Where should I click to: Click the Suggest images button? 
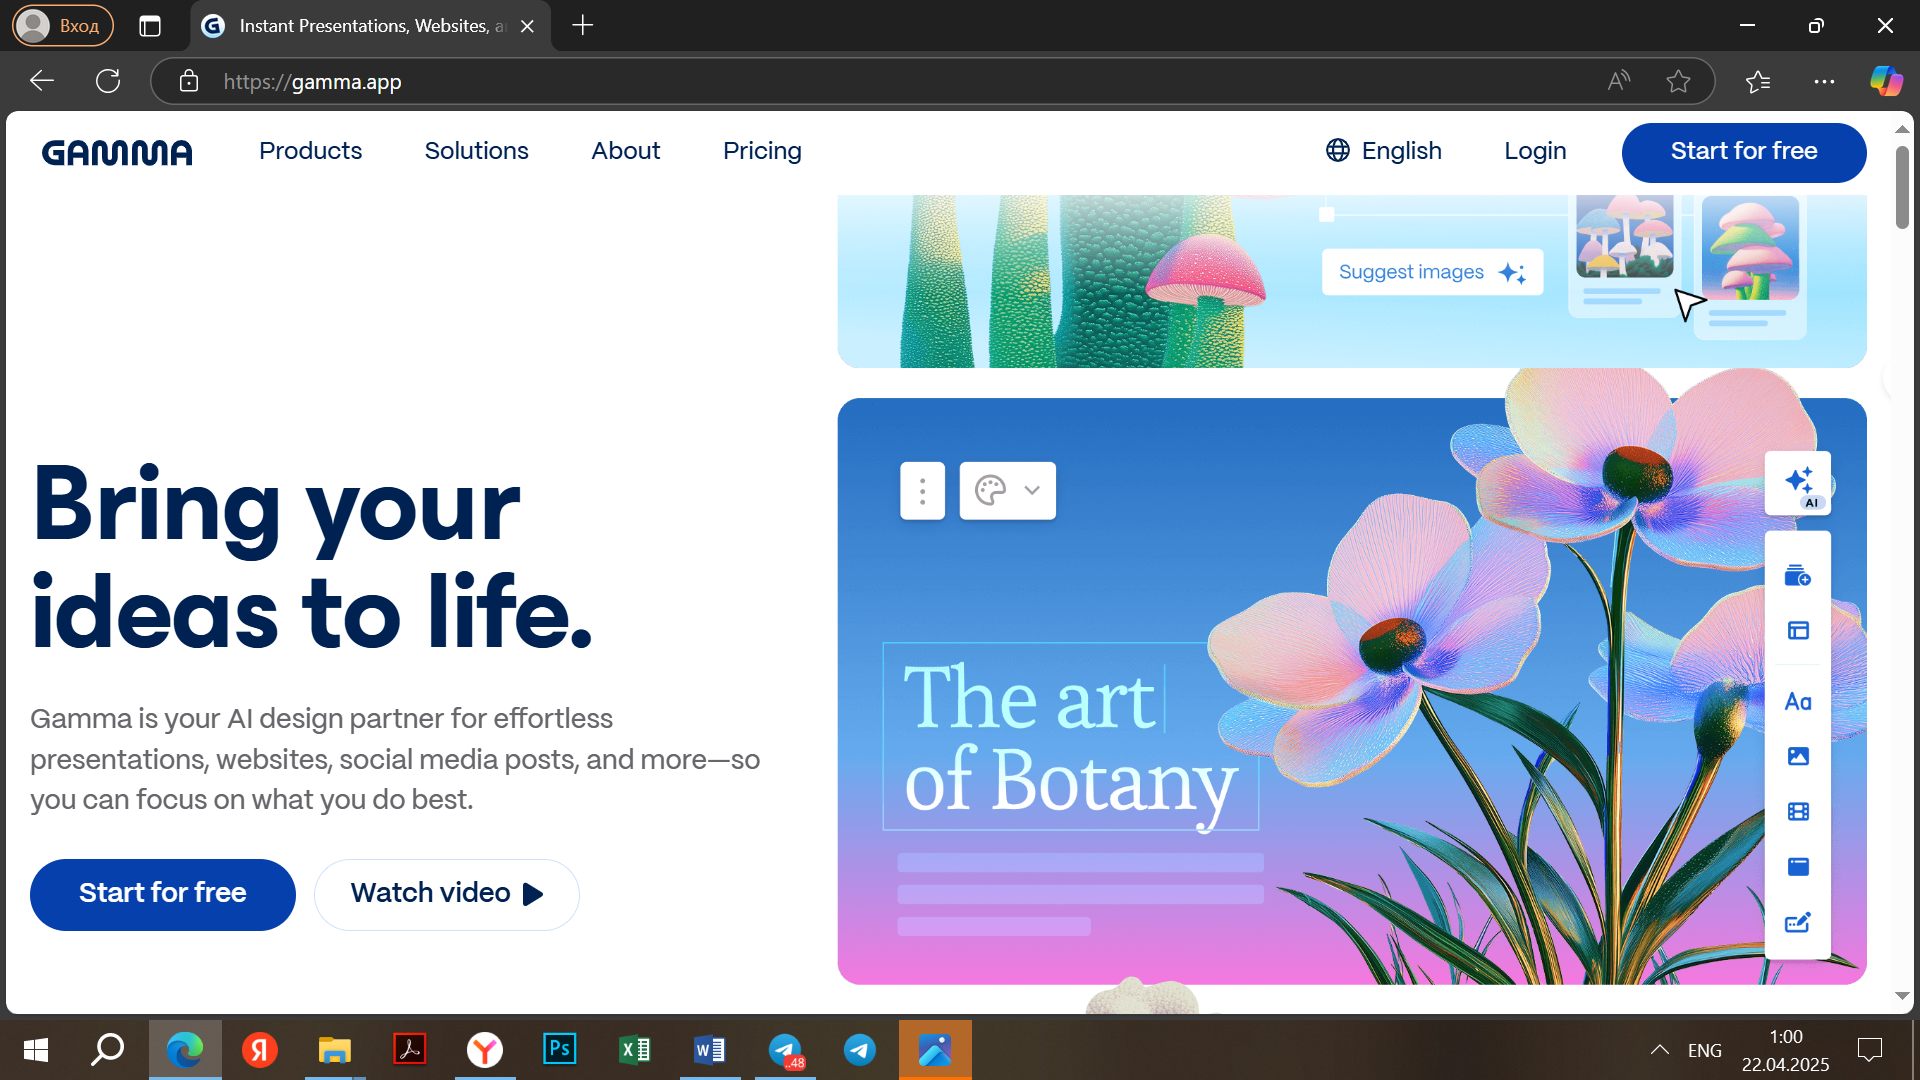coord(1432,272)
